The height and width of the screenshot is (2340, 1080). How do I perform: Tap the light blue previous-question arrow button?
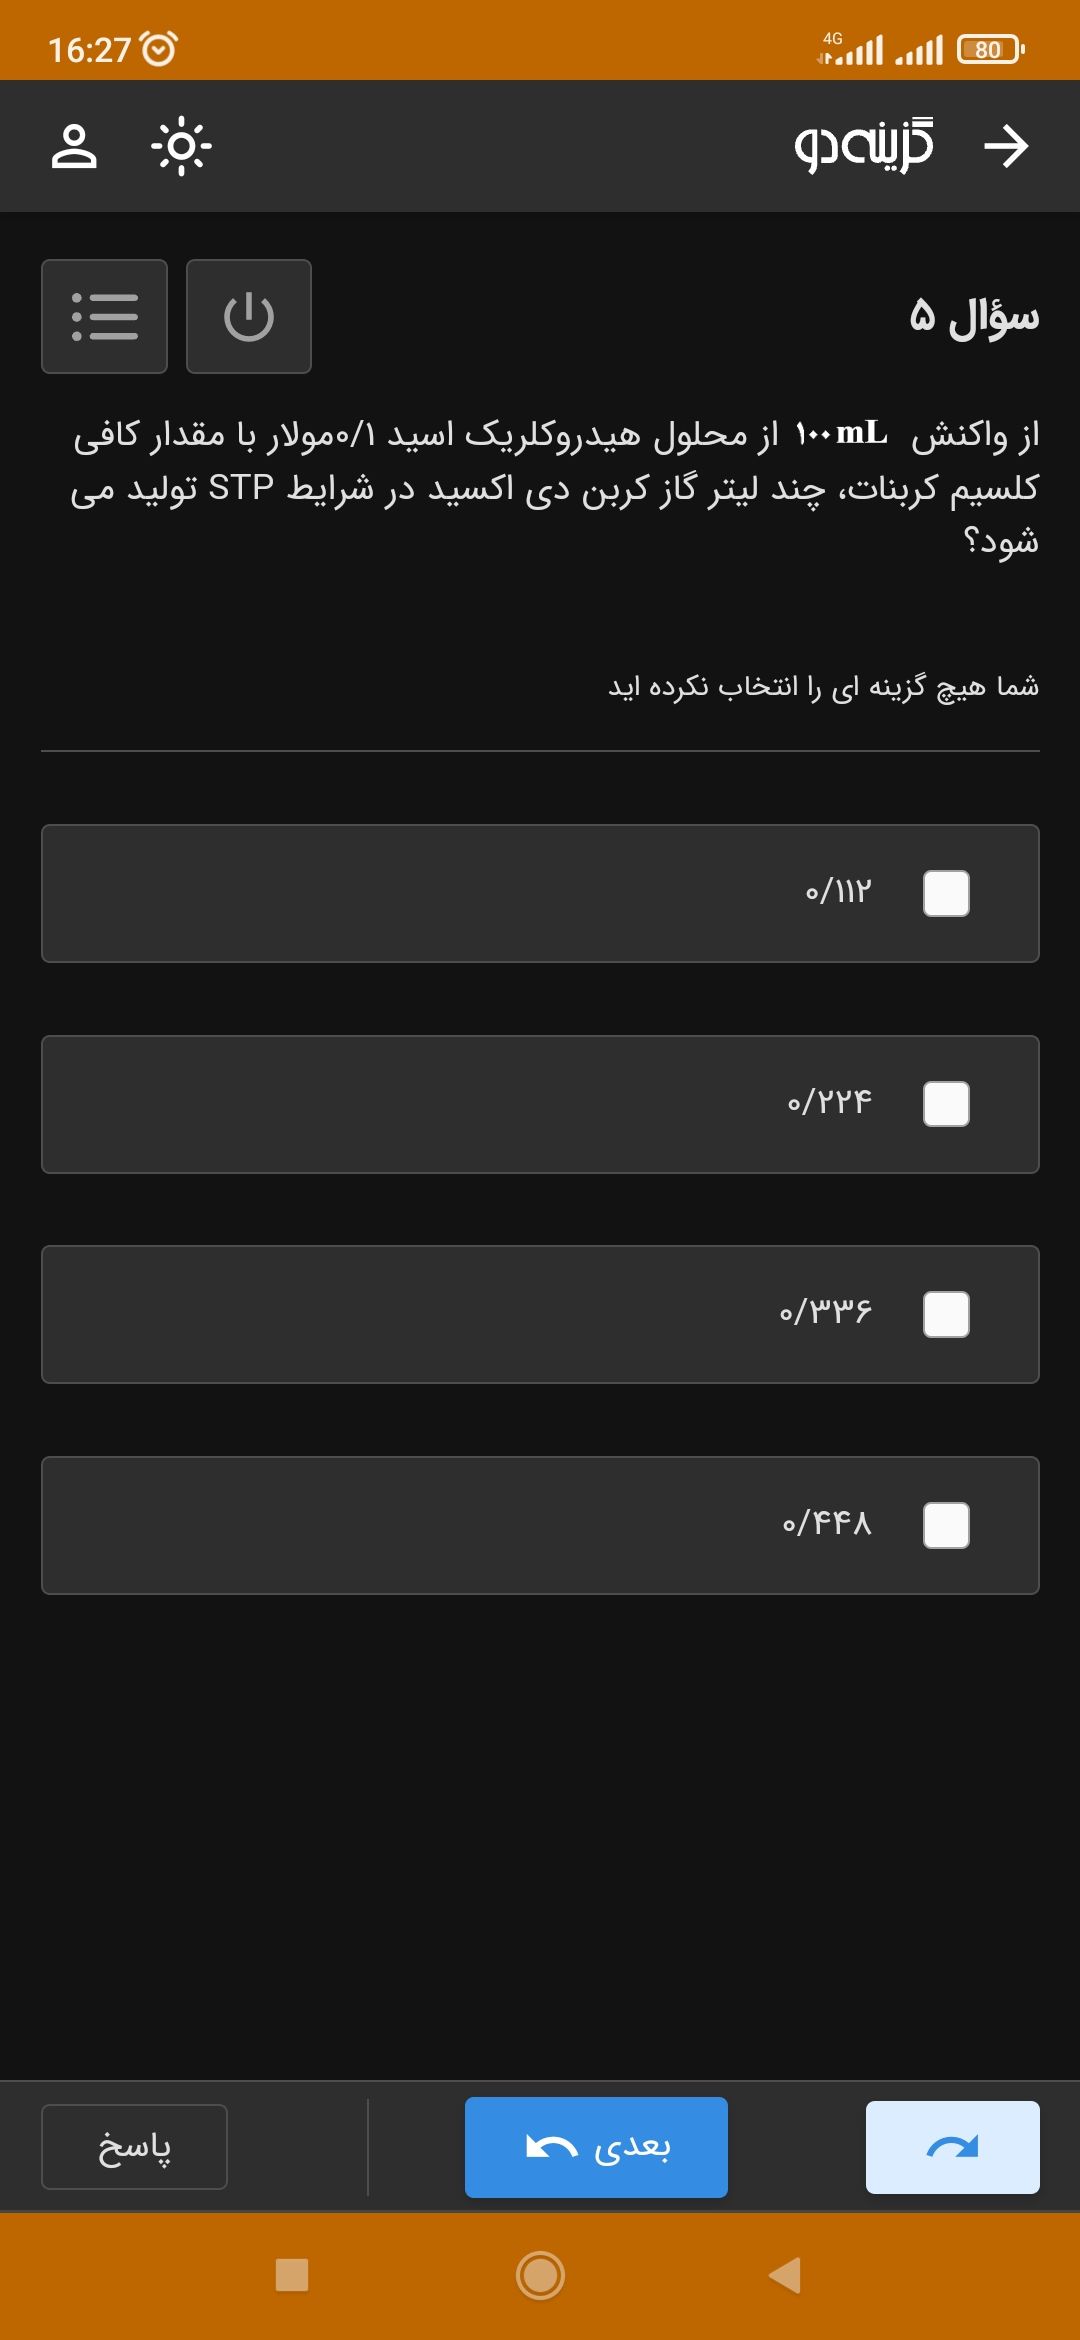pyautogui.click(x=952, y=2147)
